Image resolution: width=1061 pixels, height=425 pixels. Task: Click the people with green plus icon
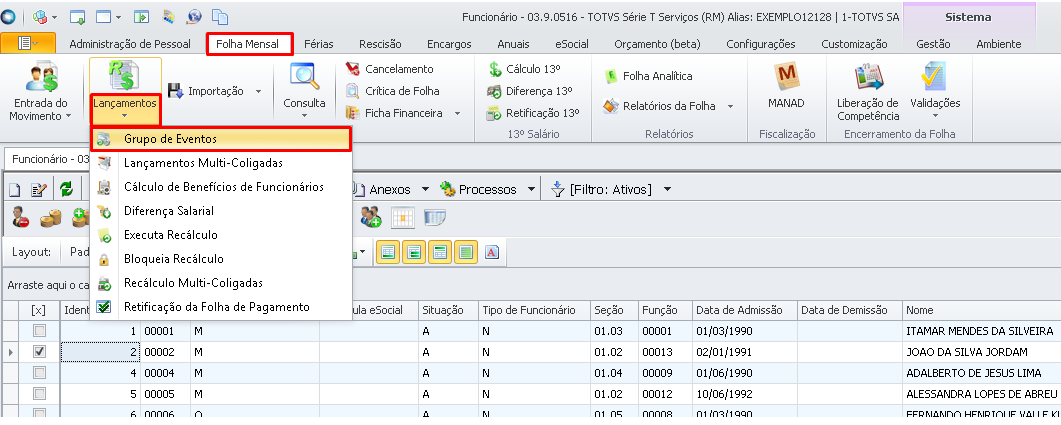click(370, 217)
